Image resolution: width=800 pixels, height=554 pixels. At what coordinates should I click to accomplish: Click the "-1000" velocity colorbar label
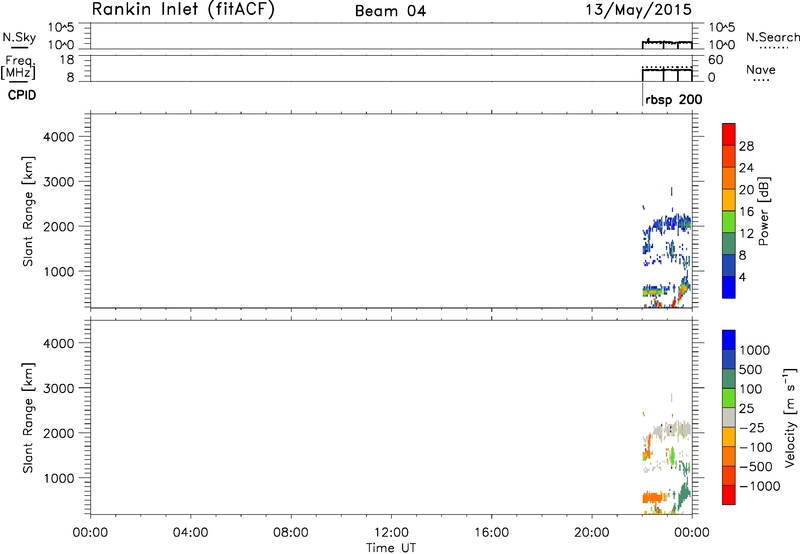(x=759, y=486)
